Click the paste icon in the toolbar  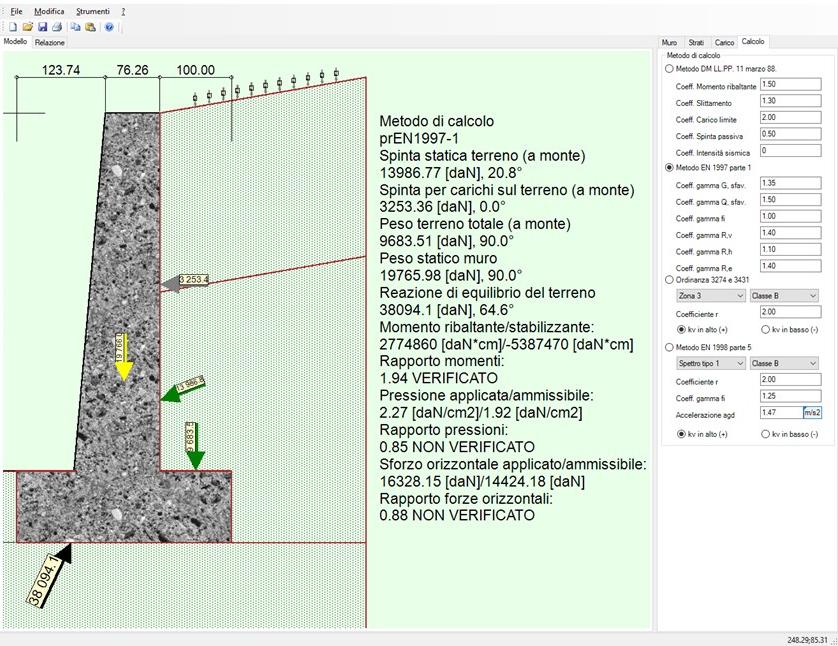pyautogui.click(x=89, y=27)
